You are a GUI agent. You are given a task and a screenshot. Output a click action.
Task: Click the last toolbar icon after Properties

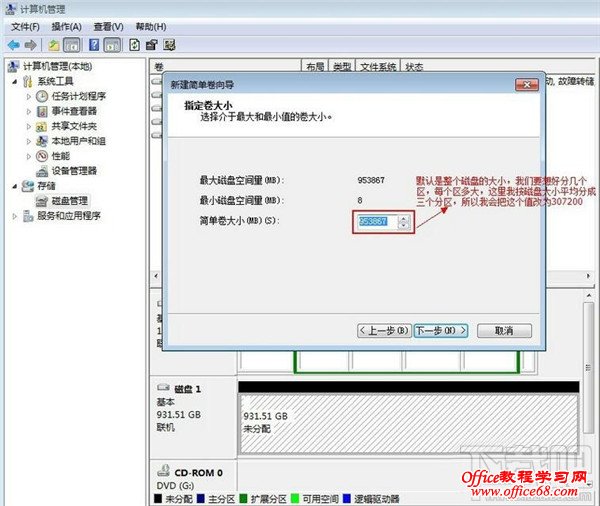click(x=169, y=45)
